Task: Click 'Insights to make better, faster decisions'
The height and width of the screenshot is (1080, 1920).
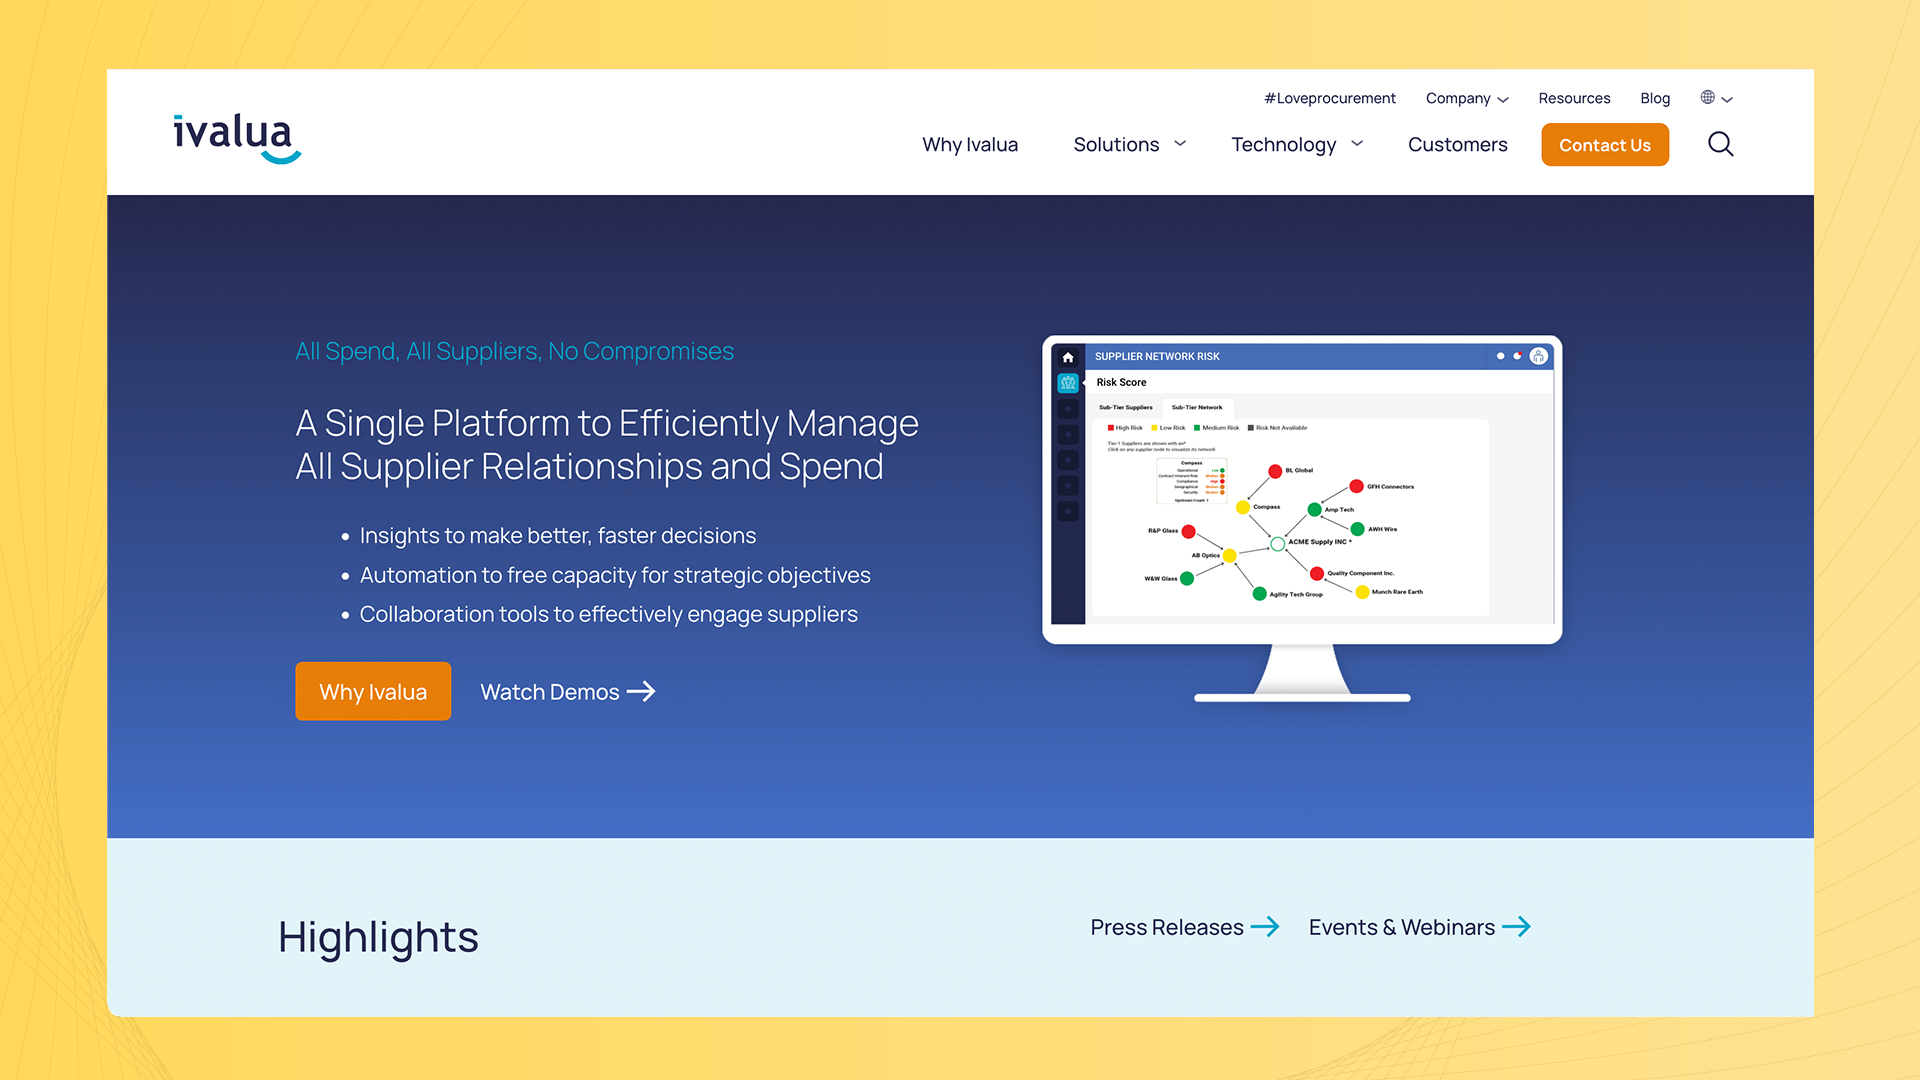Action: (x=558, y=536)
